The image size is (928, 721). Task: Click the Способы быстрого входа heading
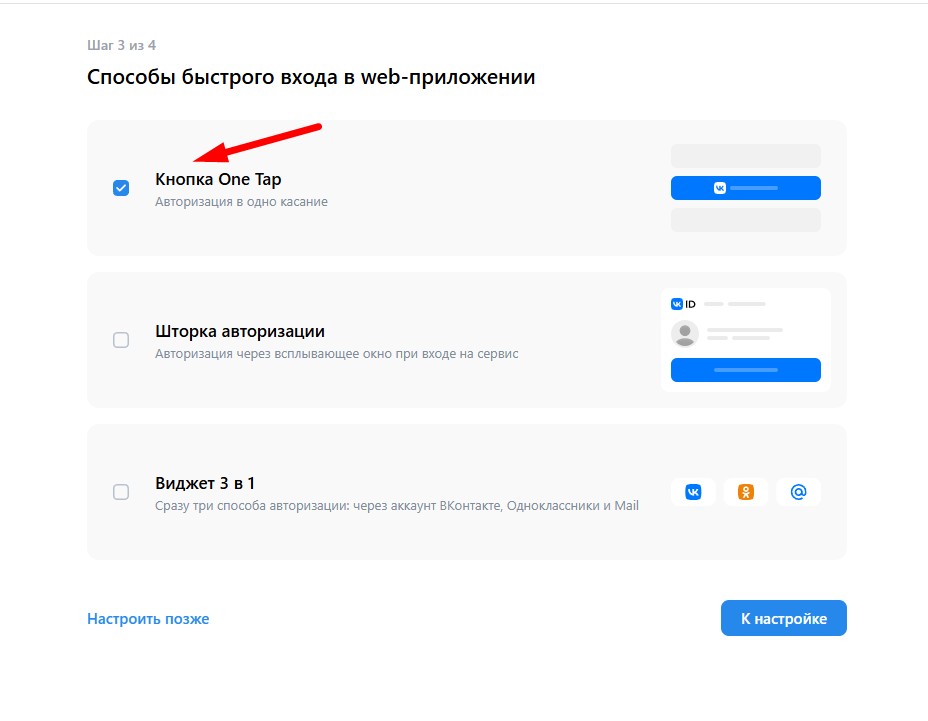pyautogui.click(x=311, y=78)
